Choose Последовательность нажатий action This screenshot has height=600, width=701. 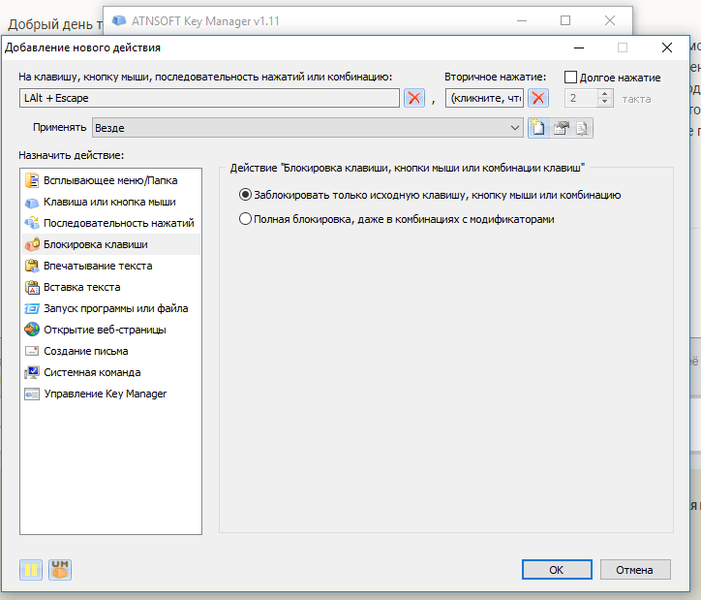point(110,223)
